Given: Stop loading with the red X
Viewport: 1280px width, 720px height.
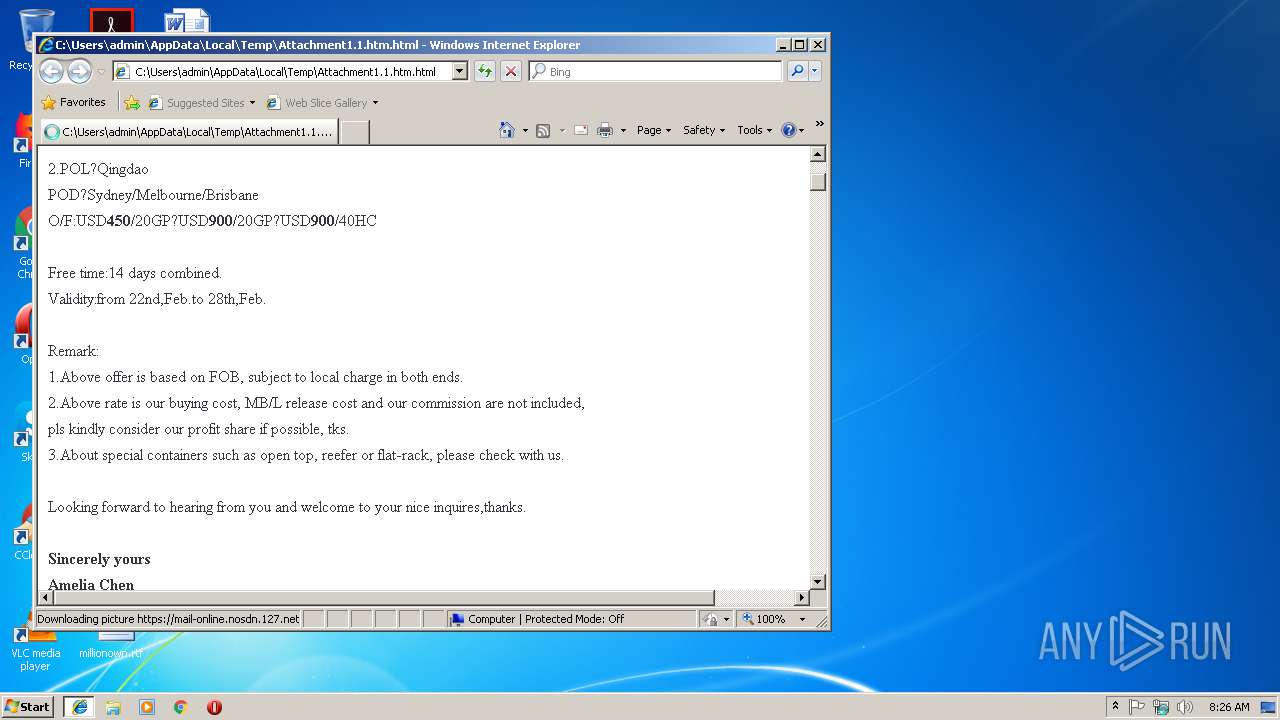Looking at the screenshot, I should click(511, 71).
